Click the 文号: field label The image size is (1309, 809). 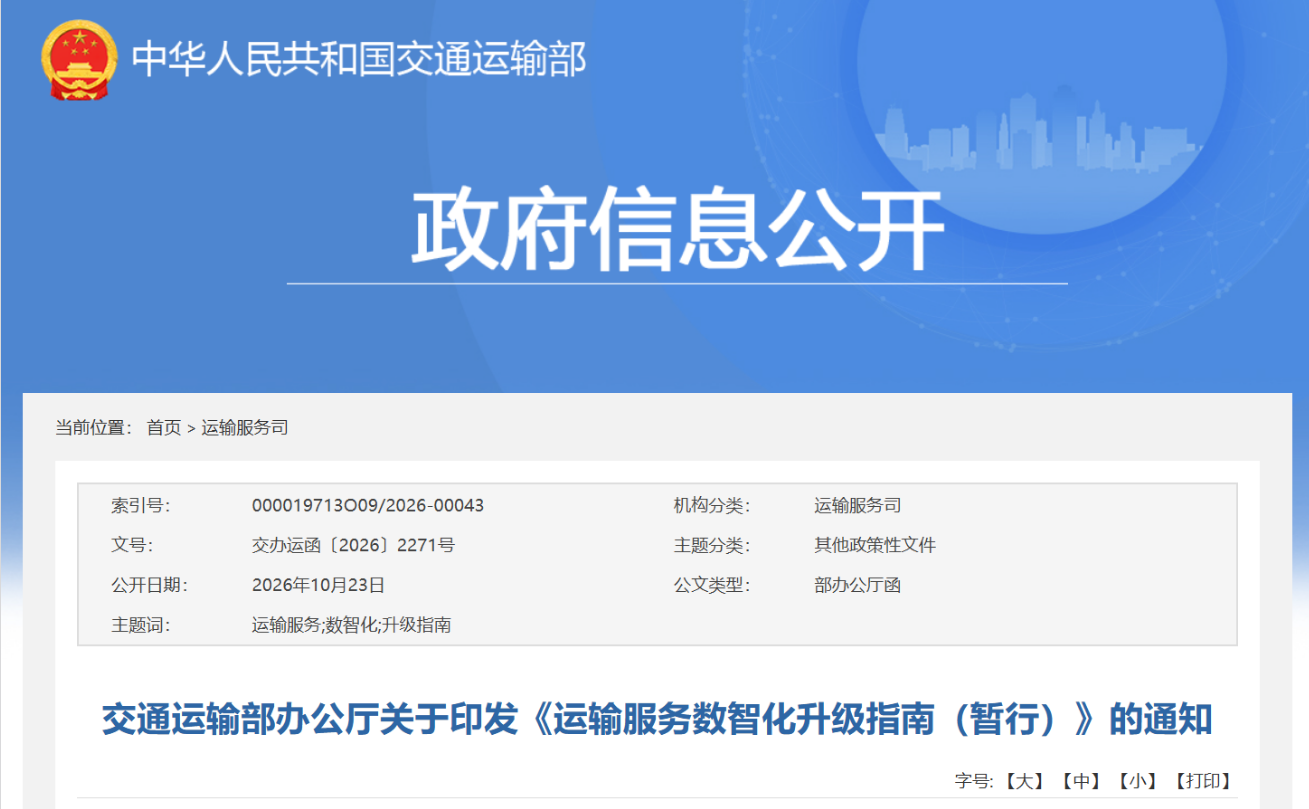point(132,546)
